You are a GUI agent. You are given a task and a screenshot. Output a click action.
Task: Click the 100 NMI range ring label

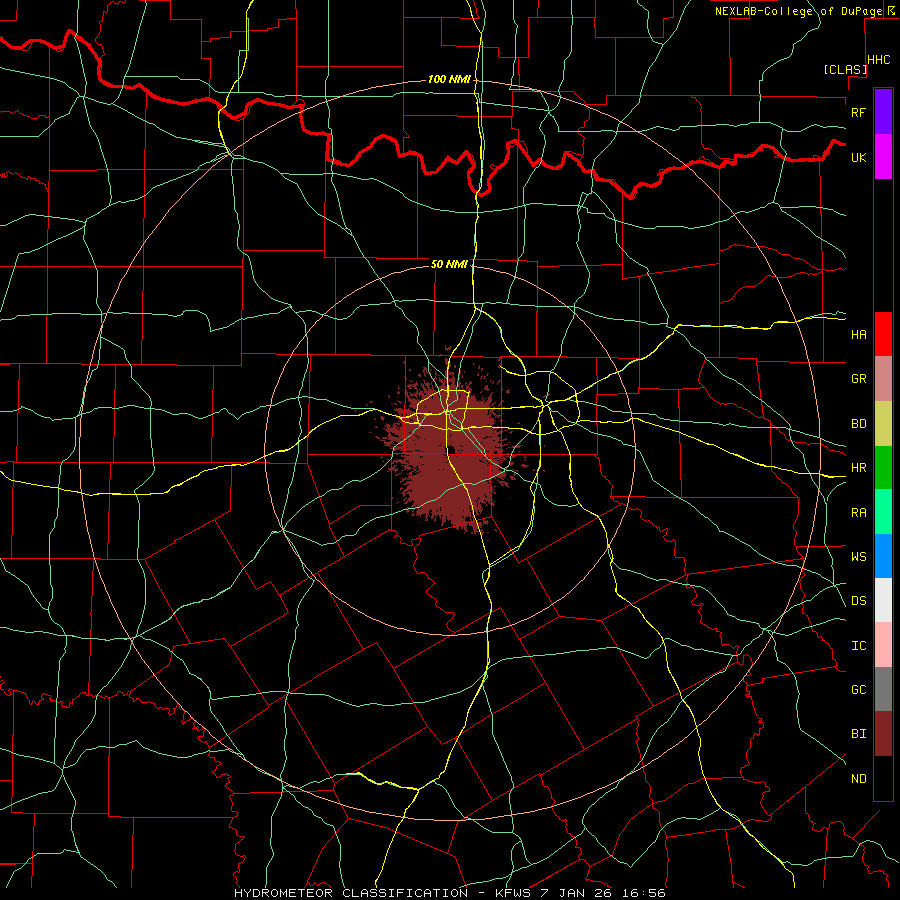point(449,79)
